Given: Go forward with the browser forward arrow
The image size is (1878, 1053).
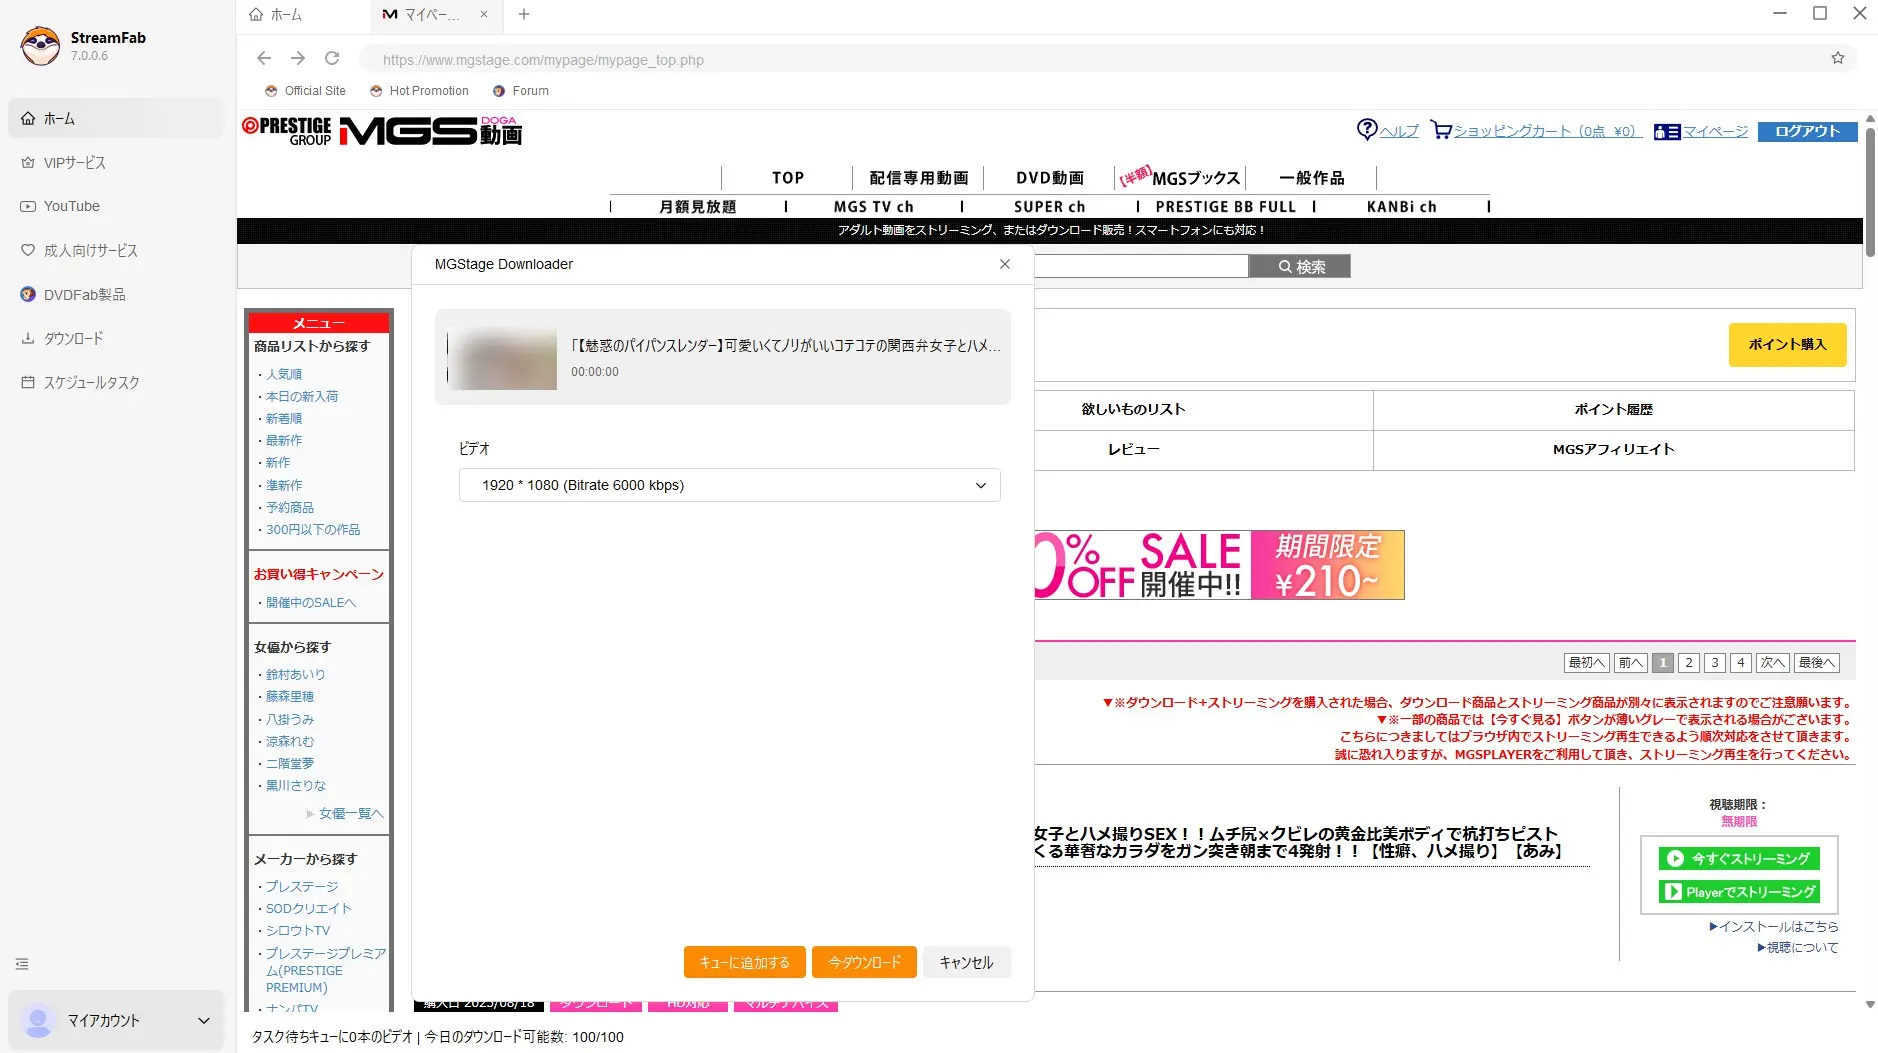Looking at the screenshot, I should pyautogui.click(x=298, y=59).
